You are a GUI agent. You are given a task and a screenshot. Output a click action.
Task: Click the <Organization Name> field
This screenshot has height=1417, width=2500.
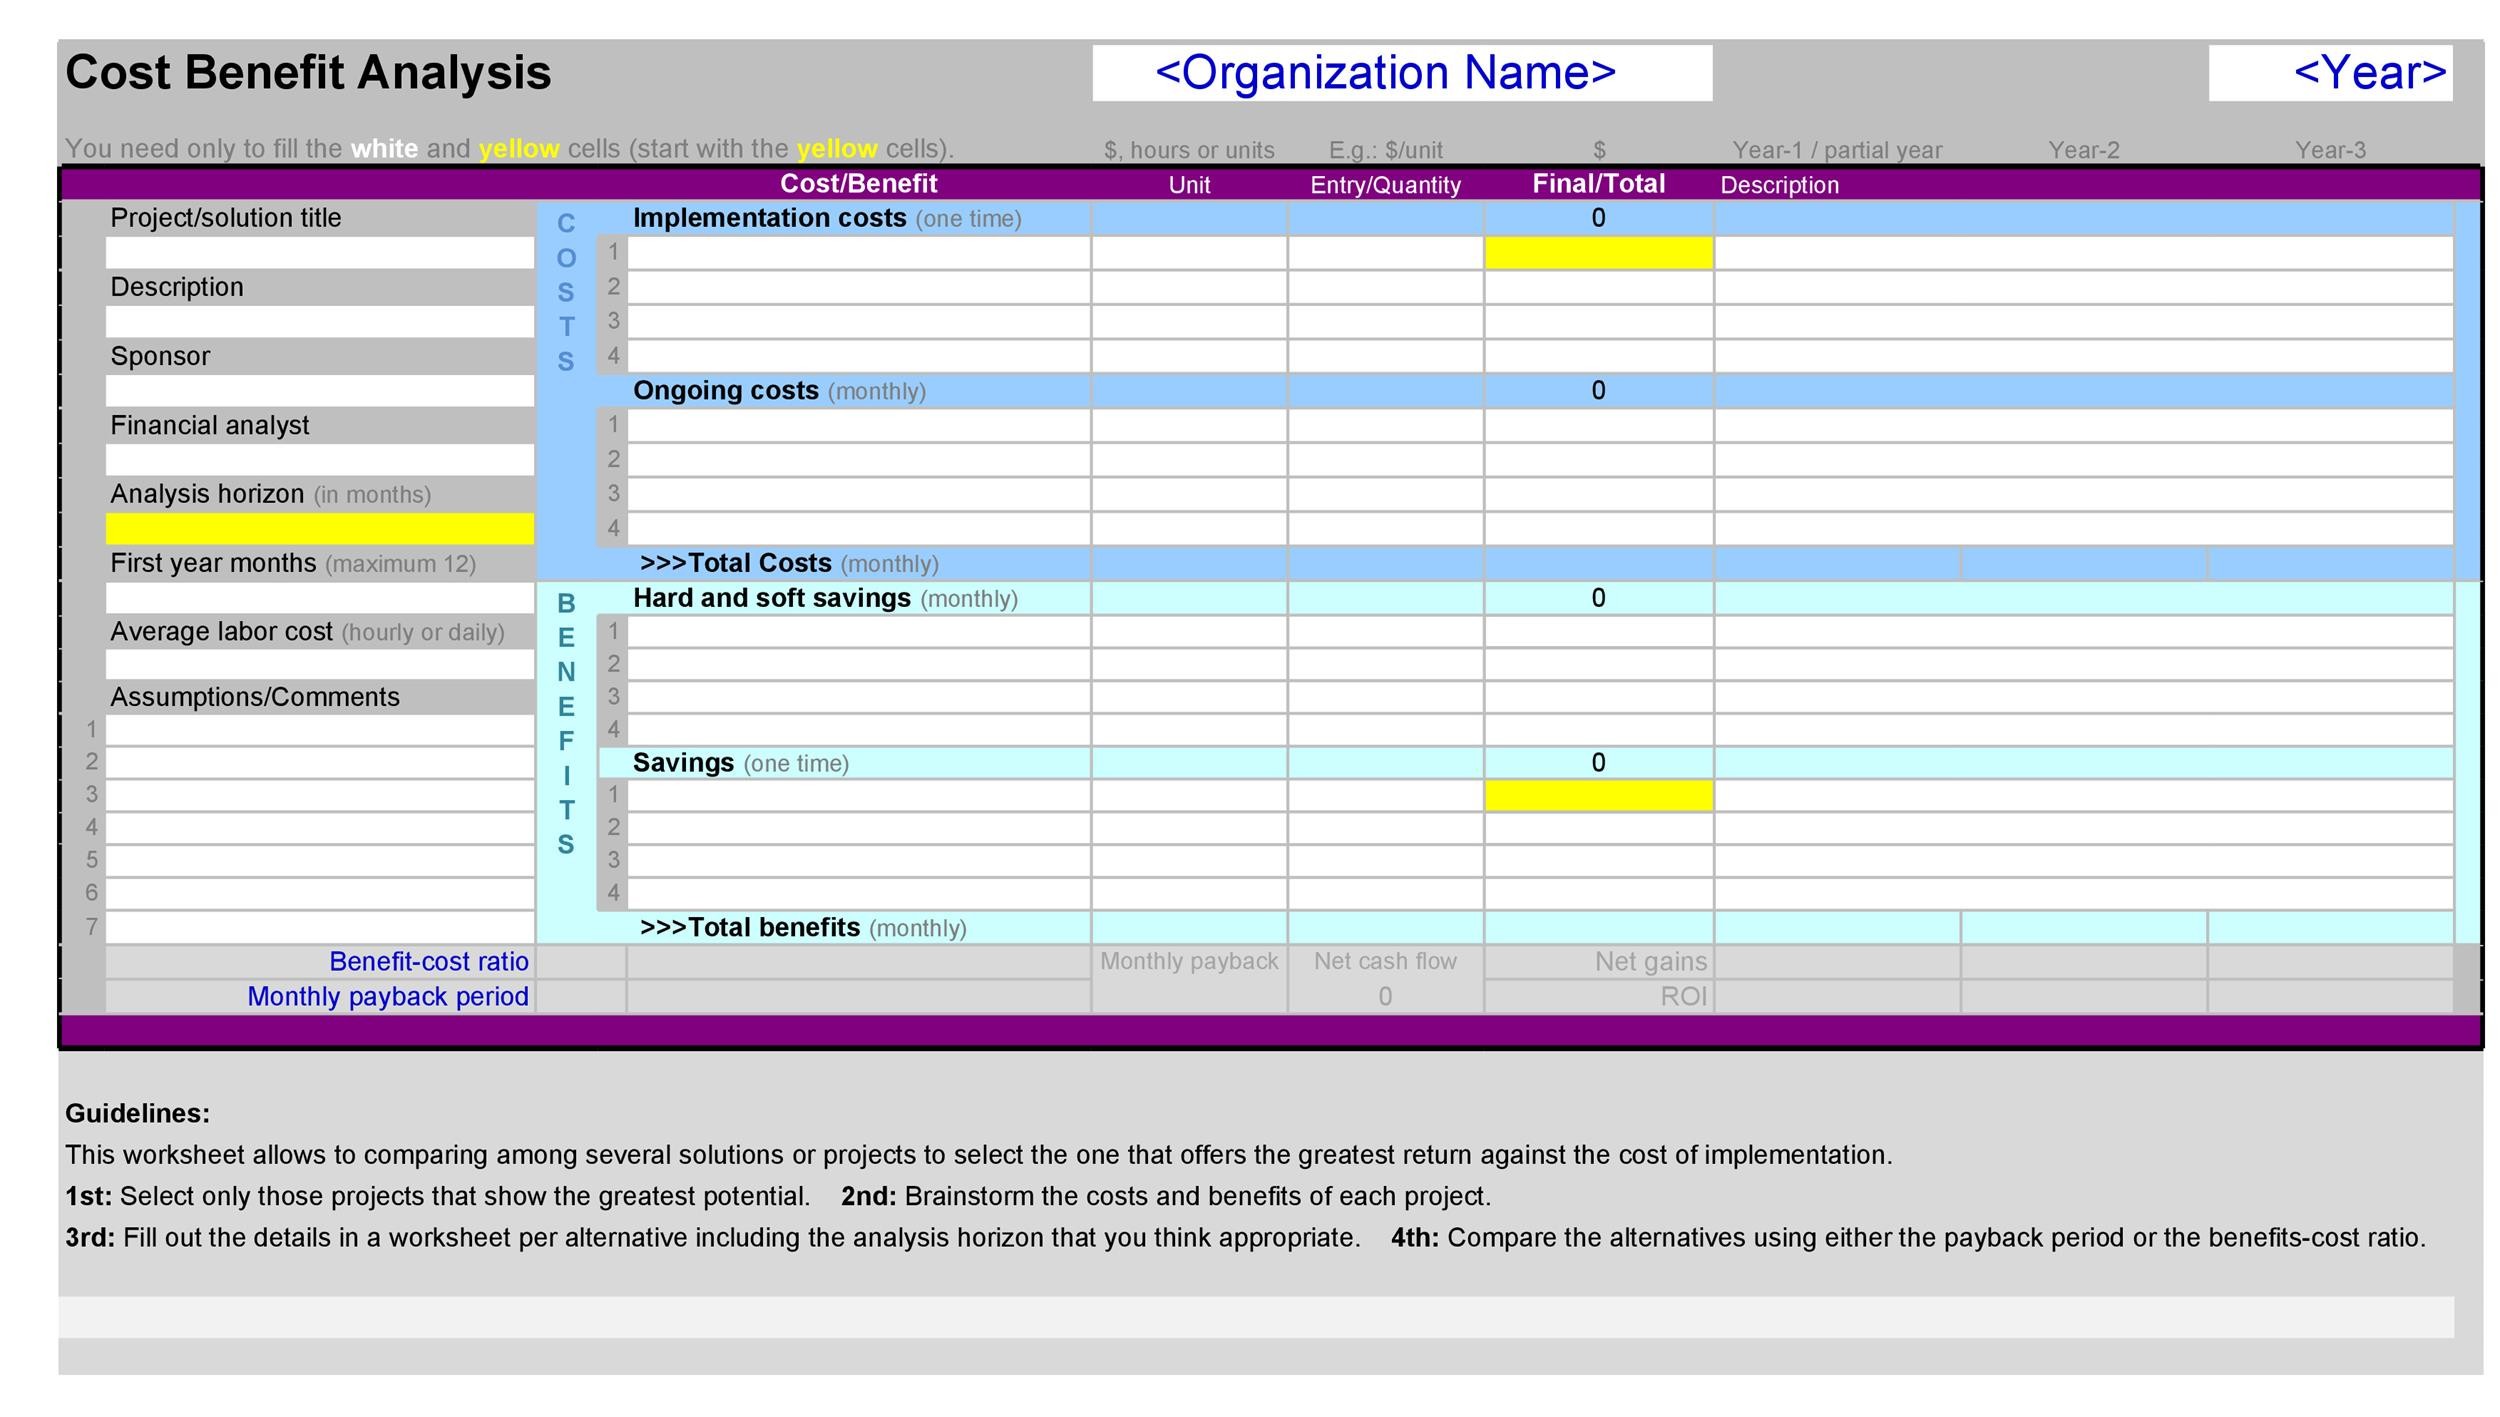pos(1400,73)
